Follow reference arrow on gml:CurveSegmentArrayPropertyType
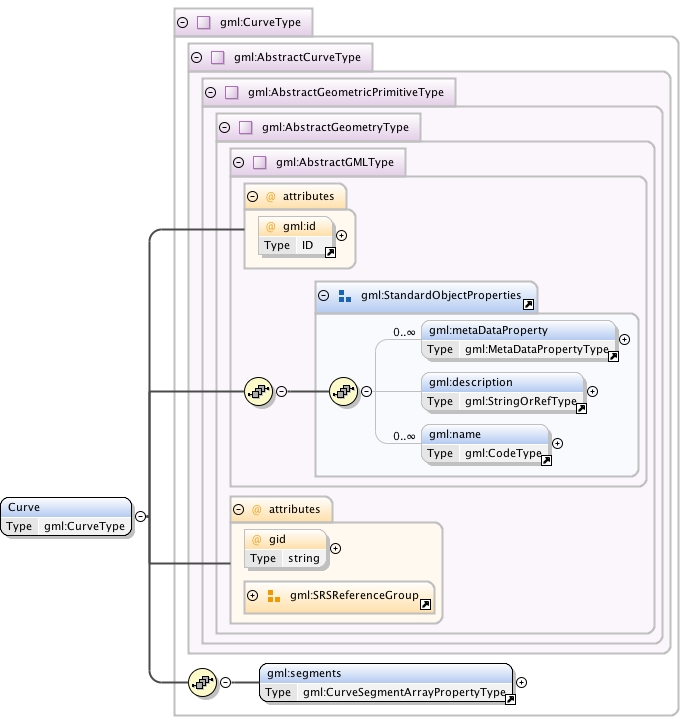Screen dimensions: 680x717 click(x=510, y=699)
